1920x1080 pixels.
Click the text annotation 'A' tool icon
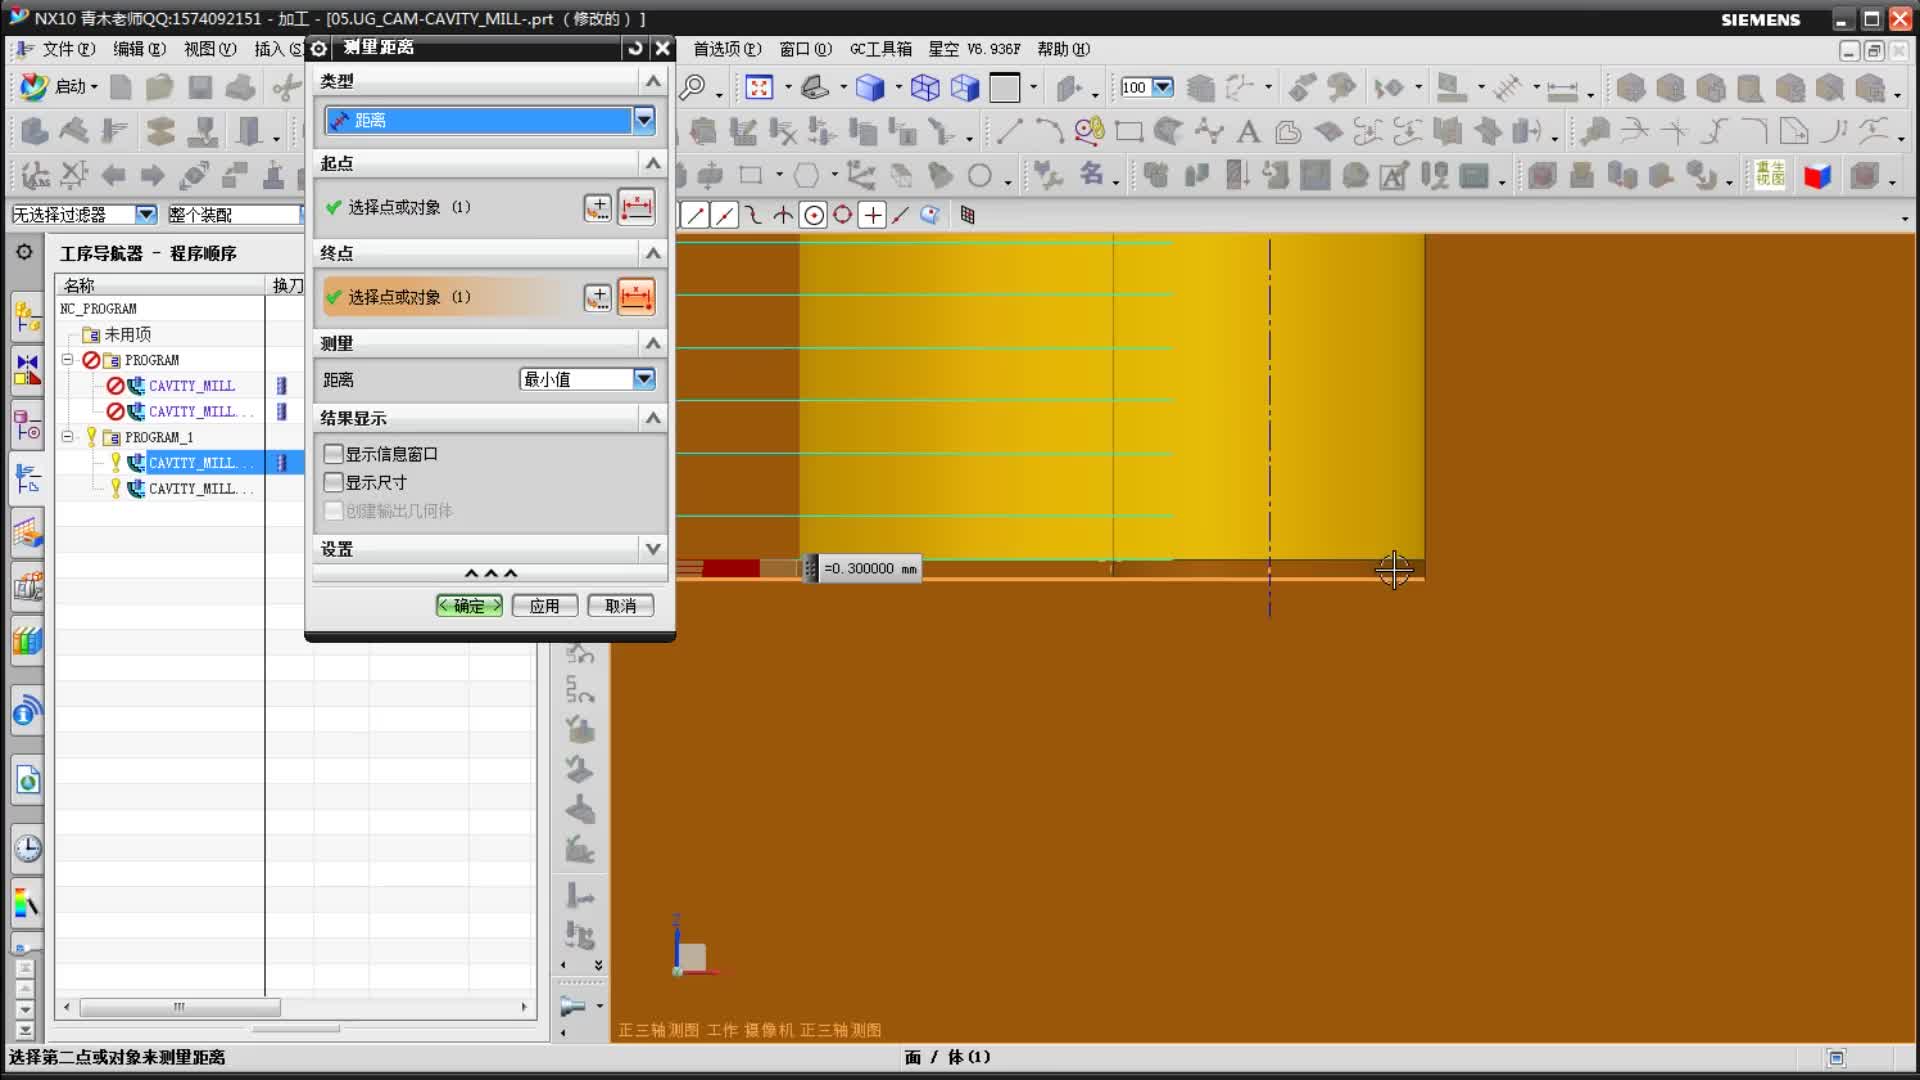tap(1248, 131)
